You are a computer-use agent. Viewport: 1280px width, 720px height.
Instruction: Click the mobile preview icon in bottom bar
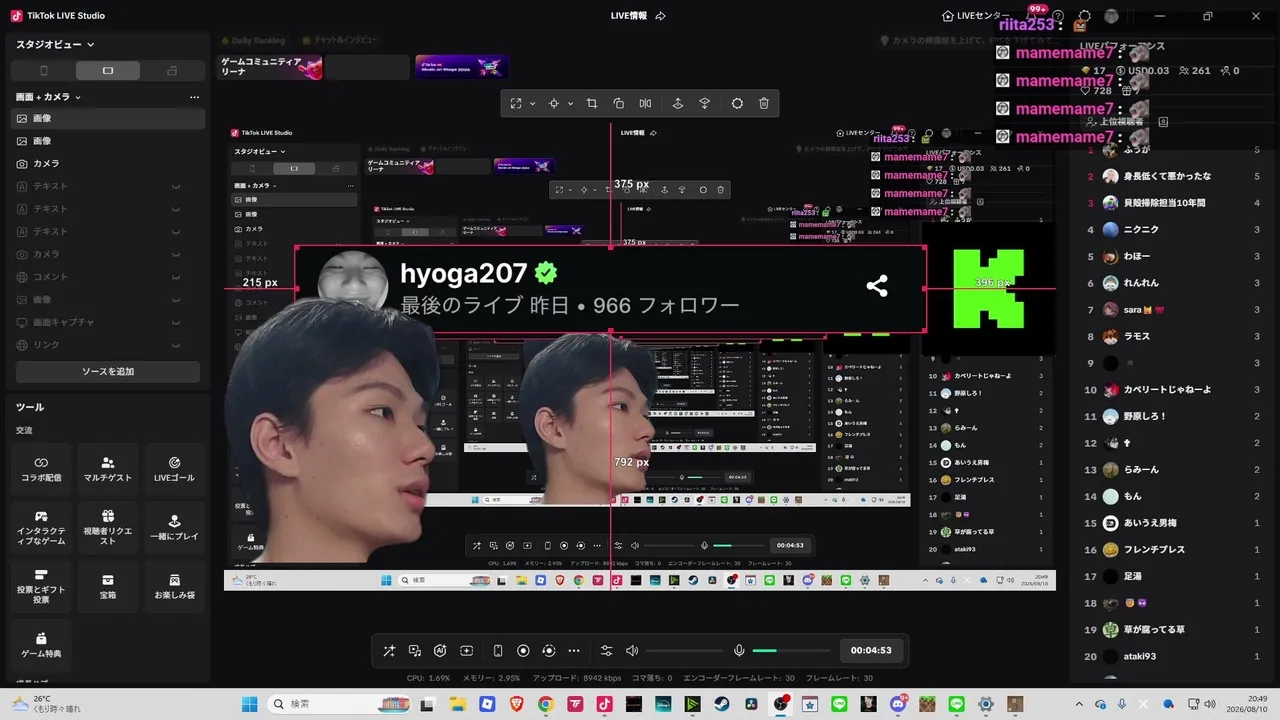coord(498,651)
